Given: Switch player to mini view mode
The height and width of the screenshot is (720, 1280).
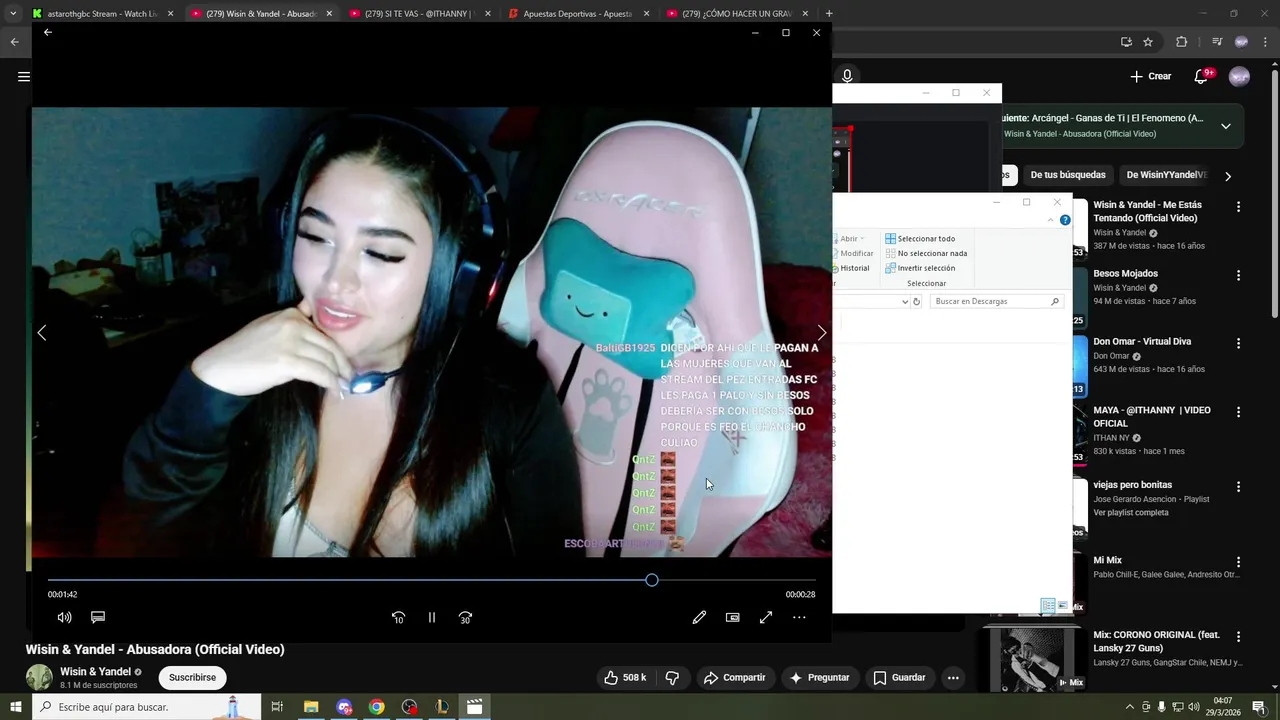Looking at the screenshot, I should pyautogui.click(x=732, y=618).
